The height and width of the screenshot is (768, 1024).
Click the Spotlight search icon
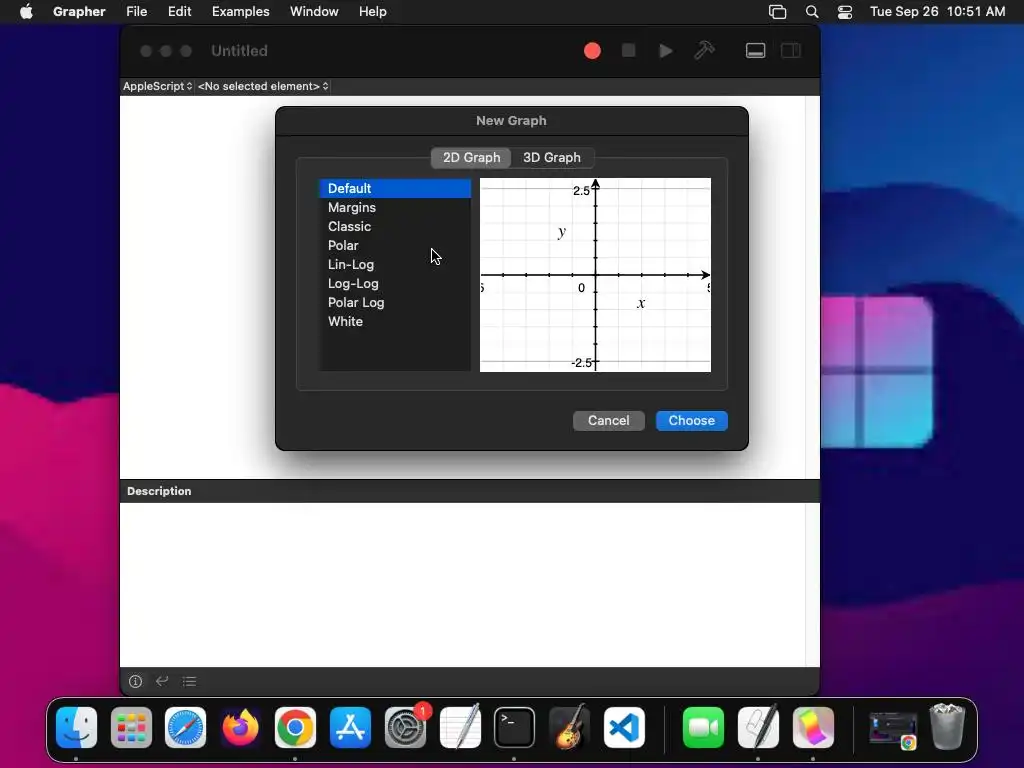coord(812,12)
